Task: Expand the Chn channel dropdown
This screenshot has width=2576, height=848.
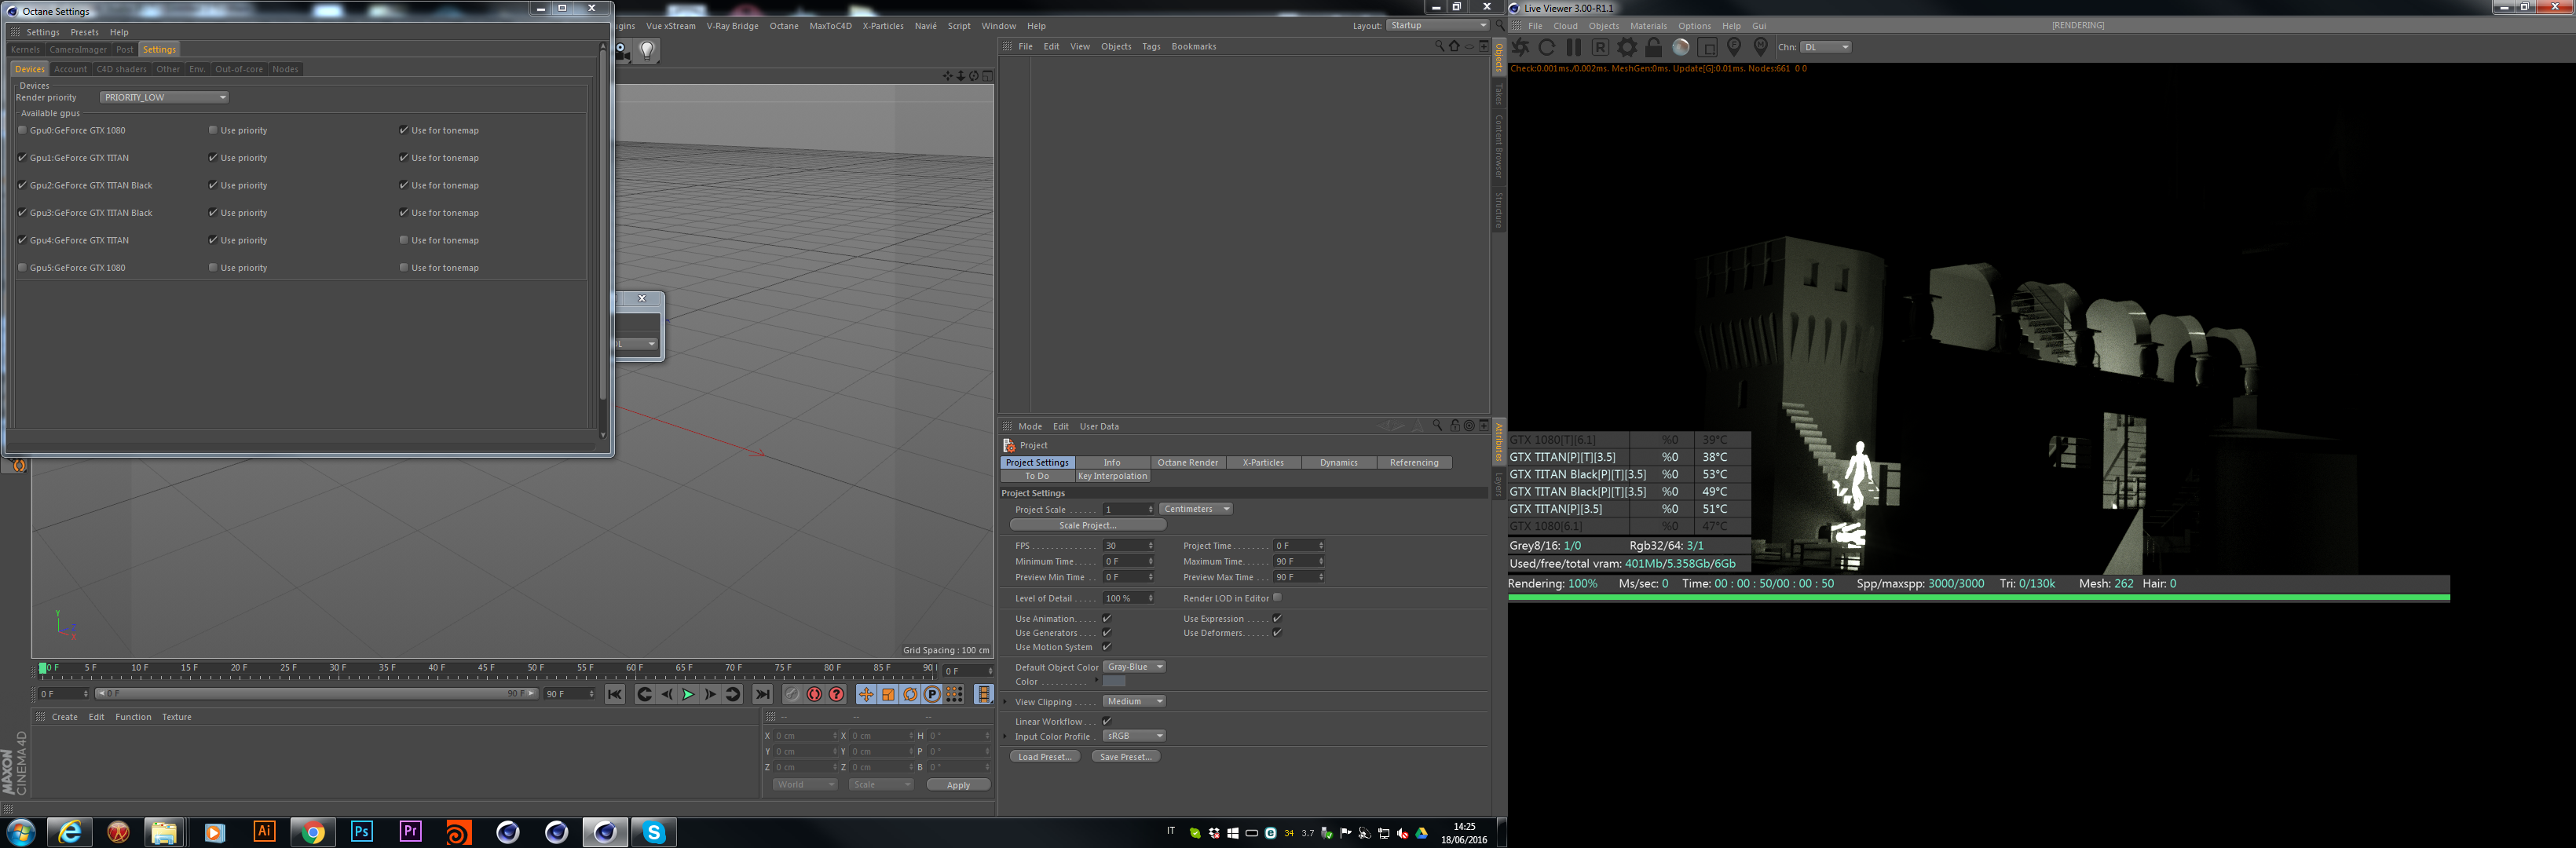Action: pos(1826,47)
